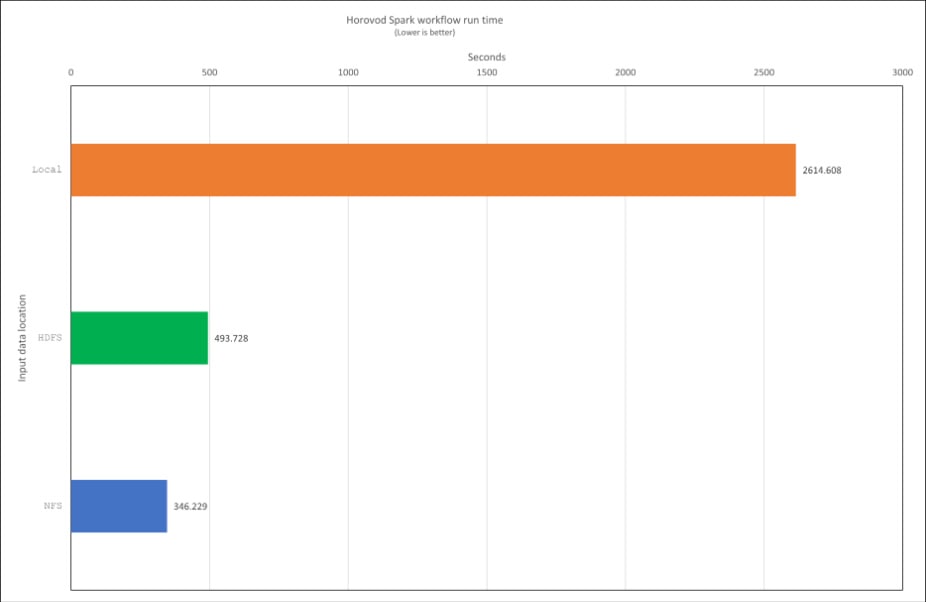
Task: Select the green HDFS bar
Action: [139, 338]
